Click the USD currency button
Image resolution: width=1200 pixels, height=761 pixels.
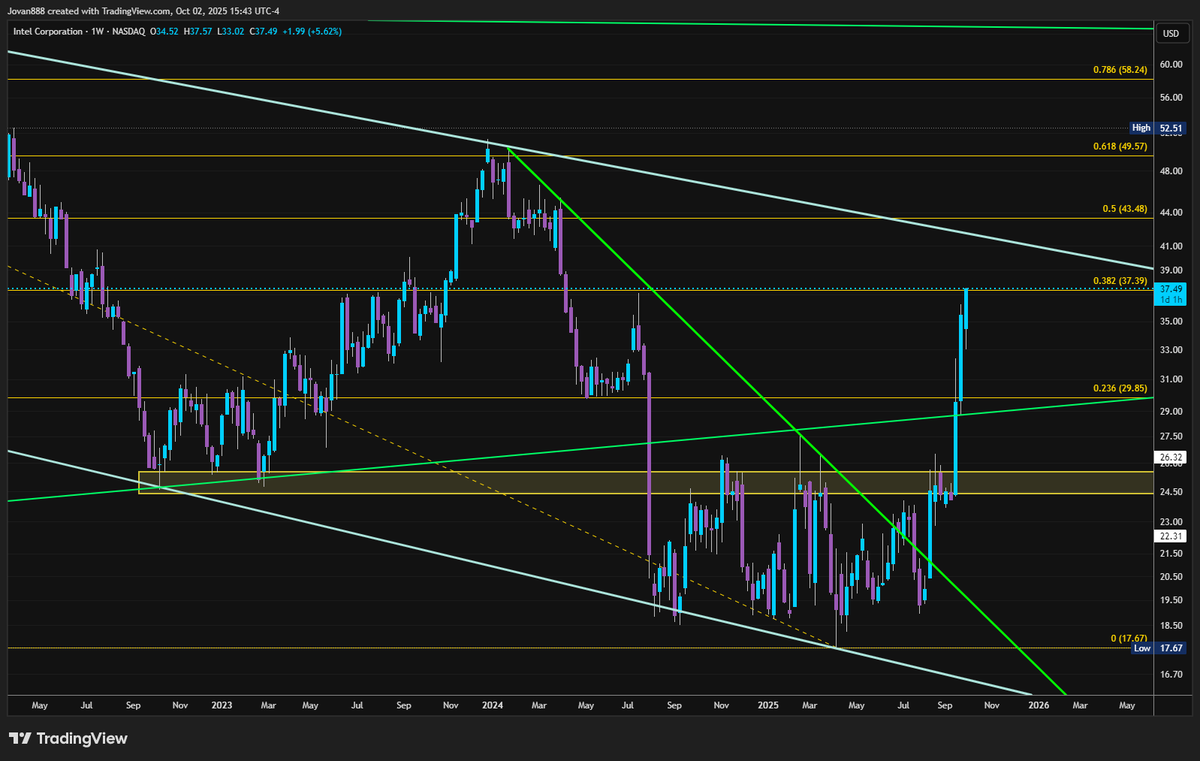tap(1169, 33)
